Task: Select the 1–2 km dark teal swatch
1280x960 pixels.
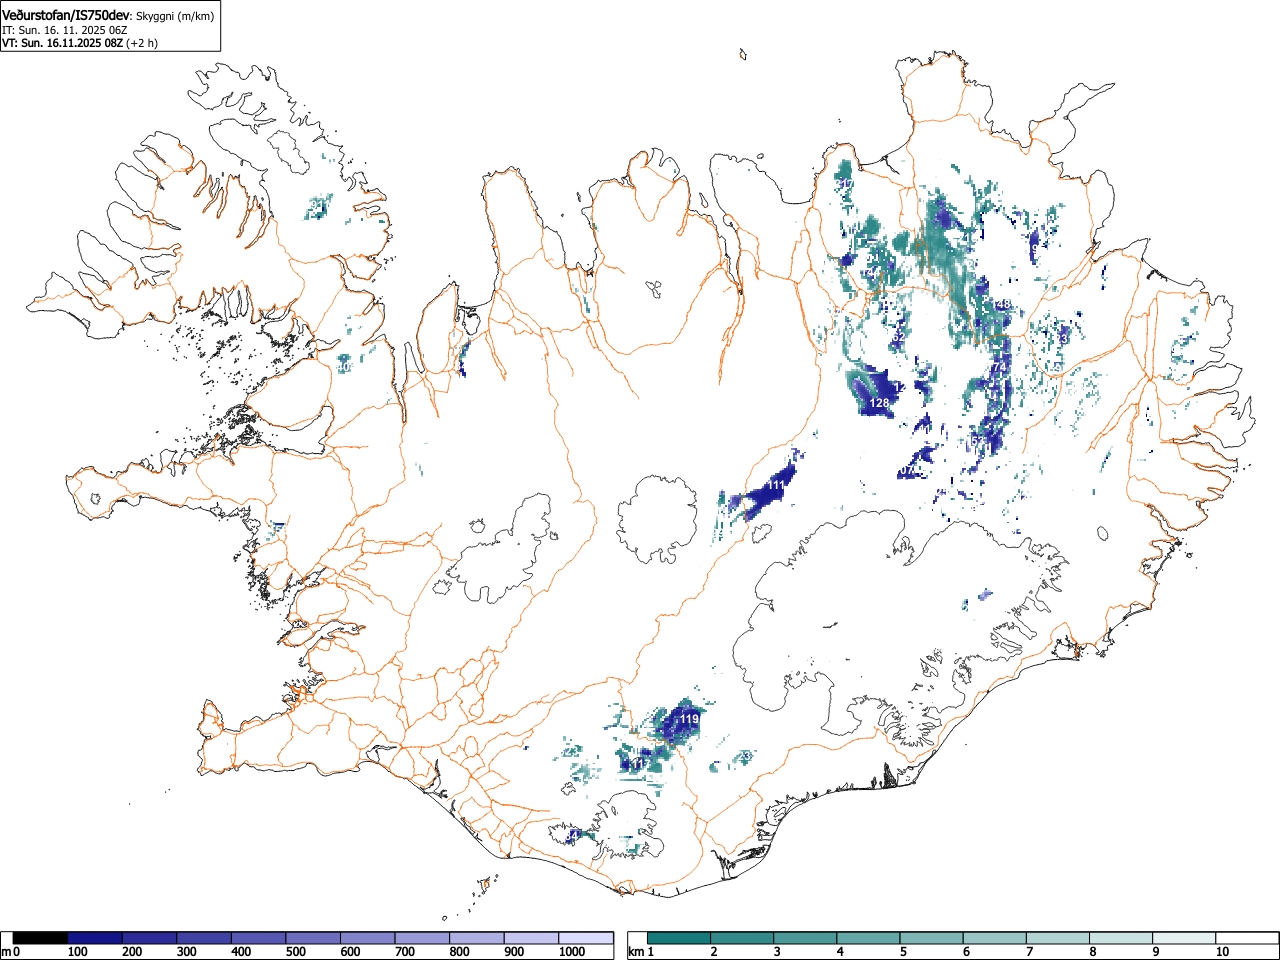Action: point(680,938)
